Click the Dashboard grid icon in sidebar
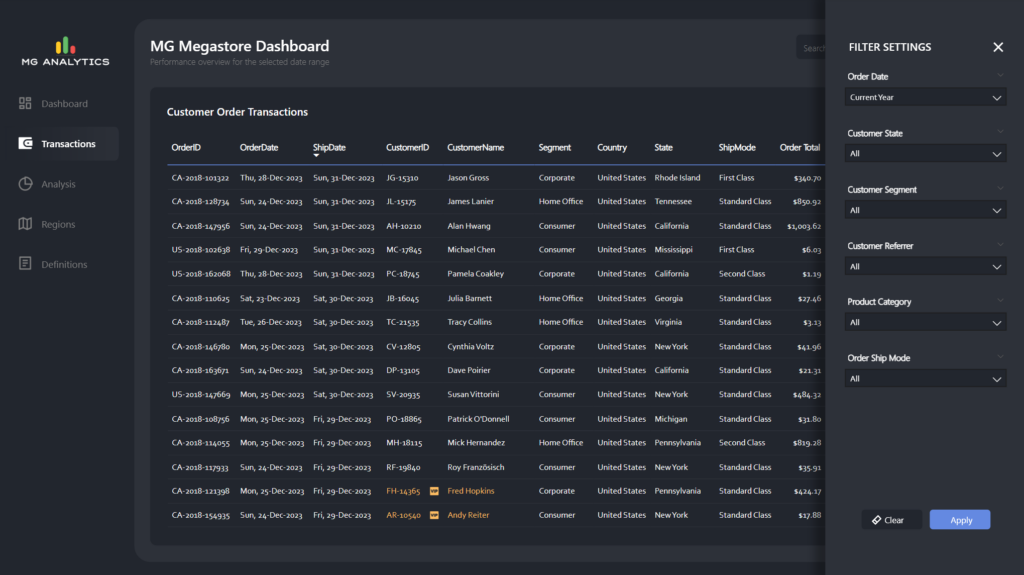 pyautogui.click(x=25, y=103)
